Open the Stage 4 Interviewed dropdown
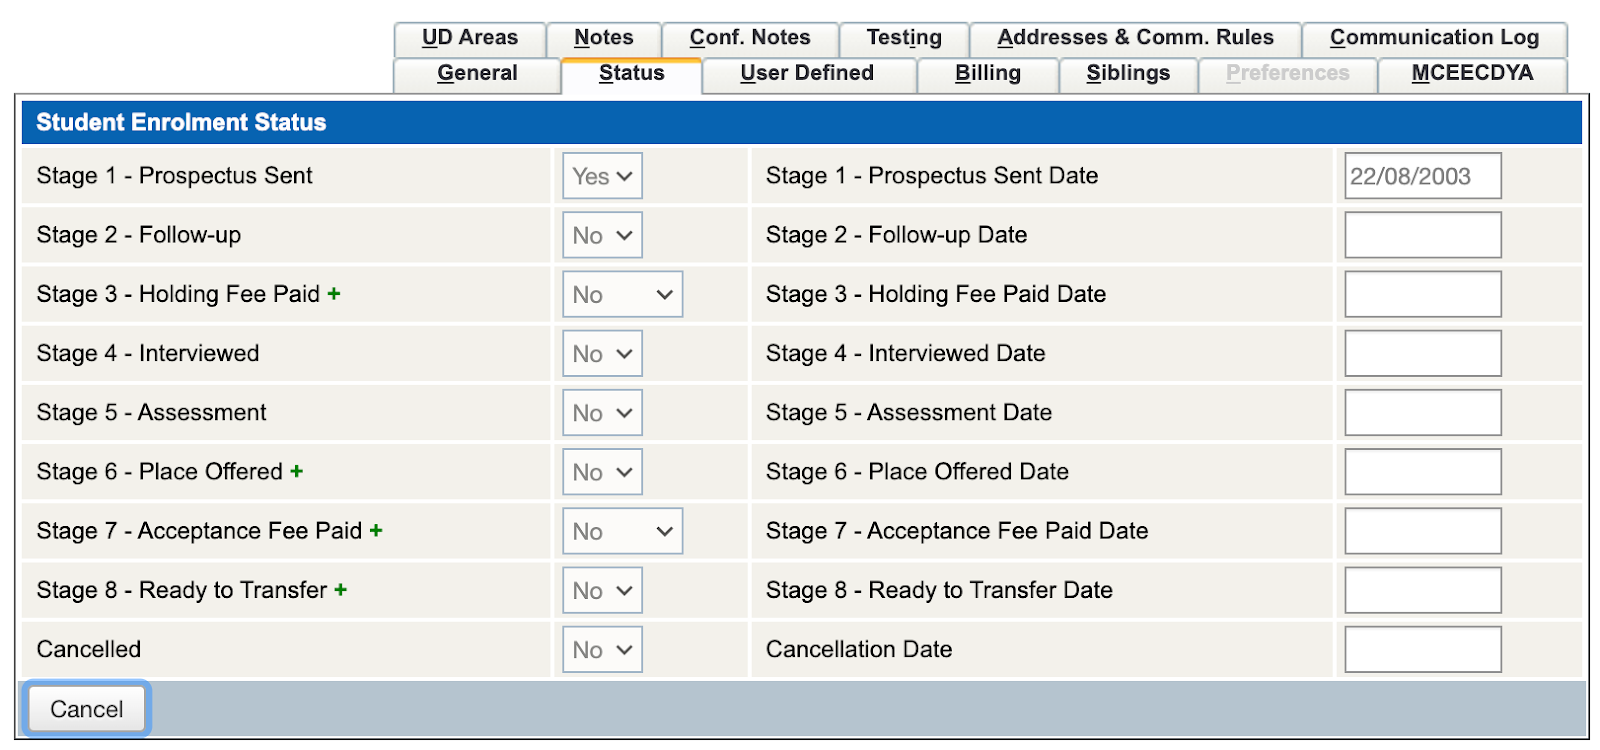This screenshot has width=1600, height=750. click(602, 354)
